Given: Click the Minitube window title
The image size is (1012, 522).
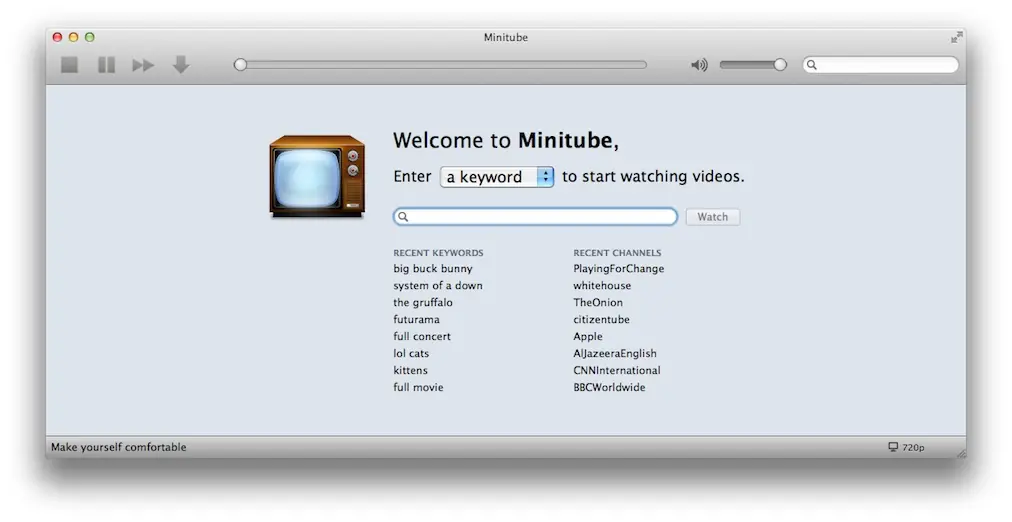Looking at the screenshot, I should pos(506,37).
